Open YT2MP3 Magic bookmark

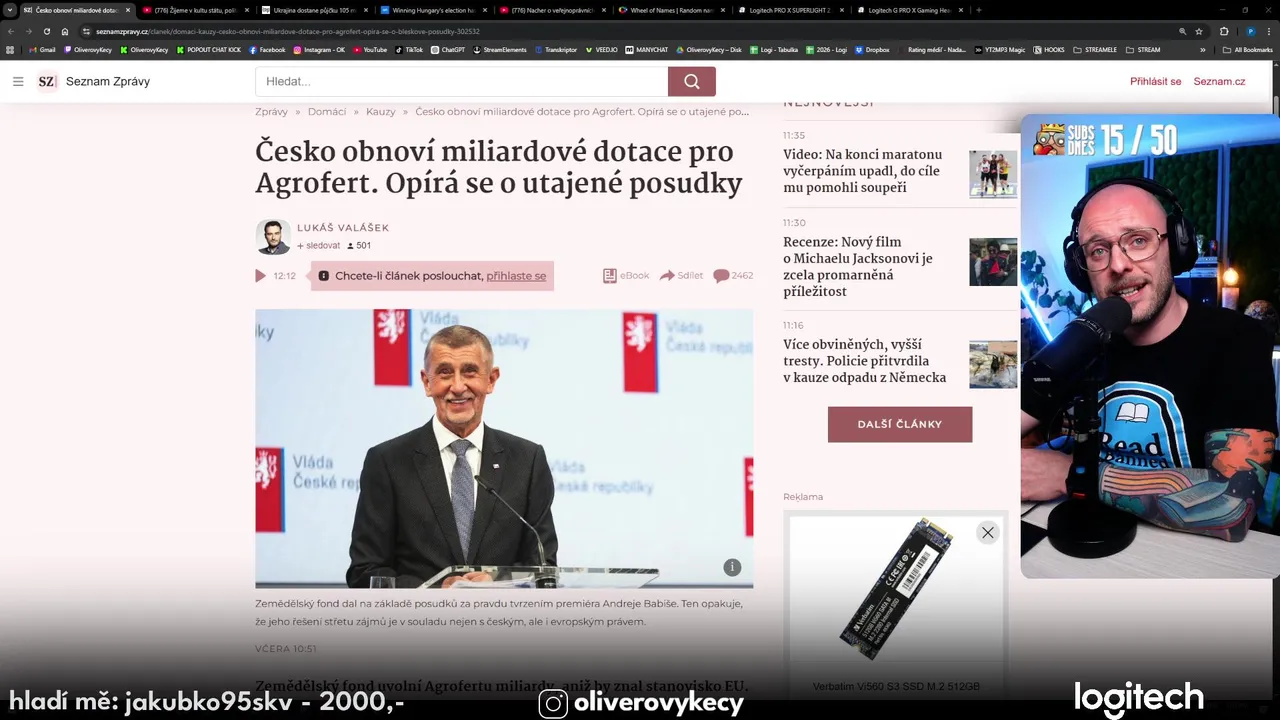tap(999, 49)
